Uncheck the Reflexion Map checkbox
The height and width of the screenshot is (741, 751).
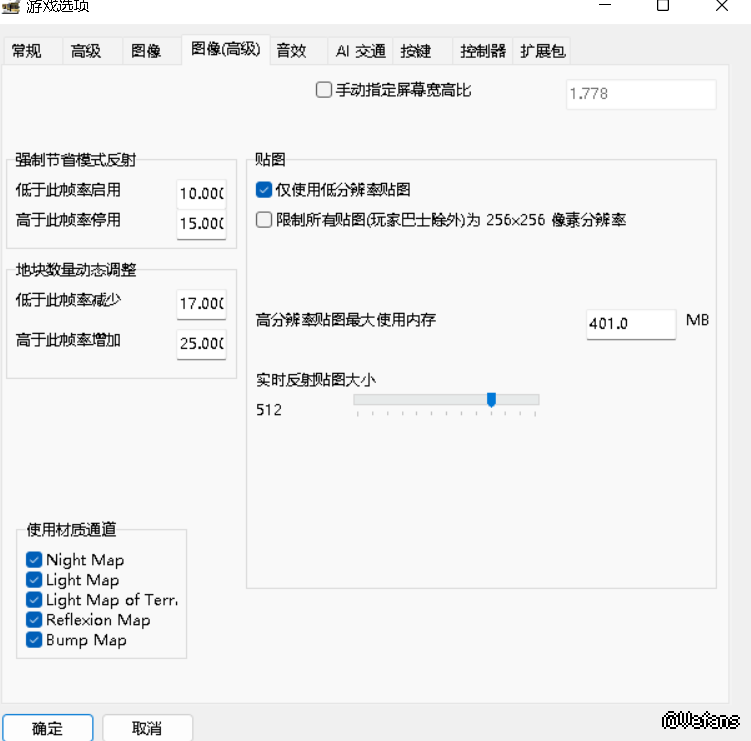point(34,620)
